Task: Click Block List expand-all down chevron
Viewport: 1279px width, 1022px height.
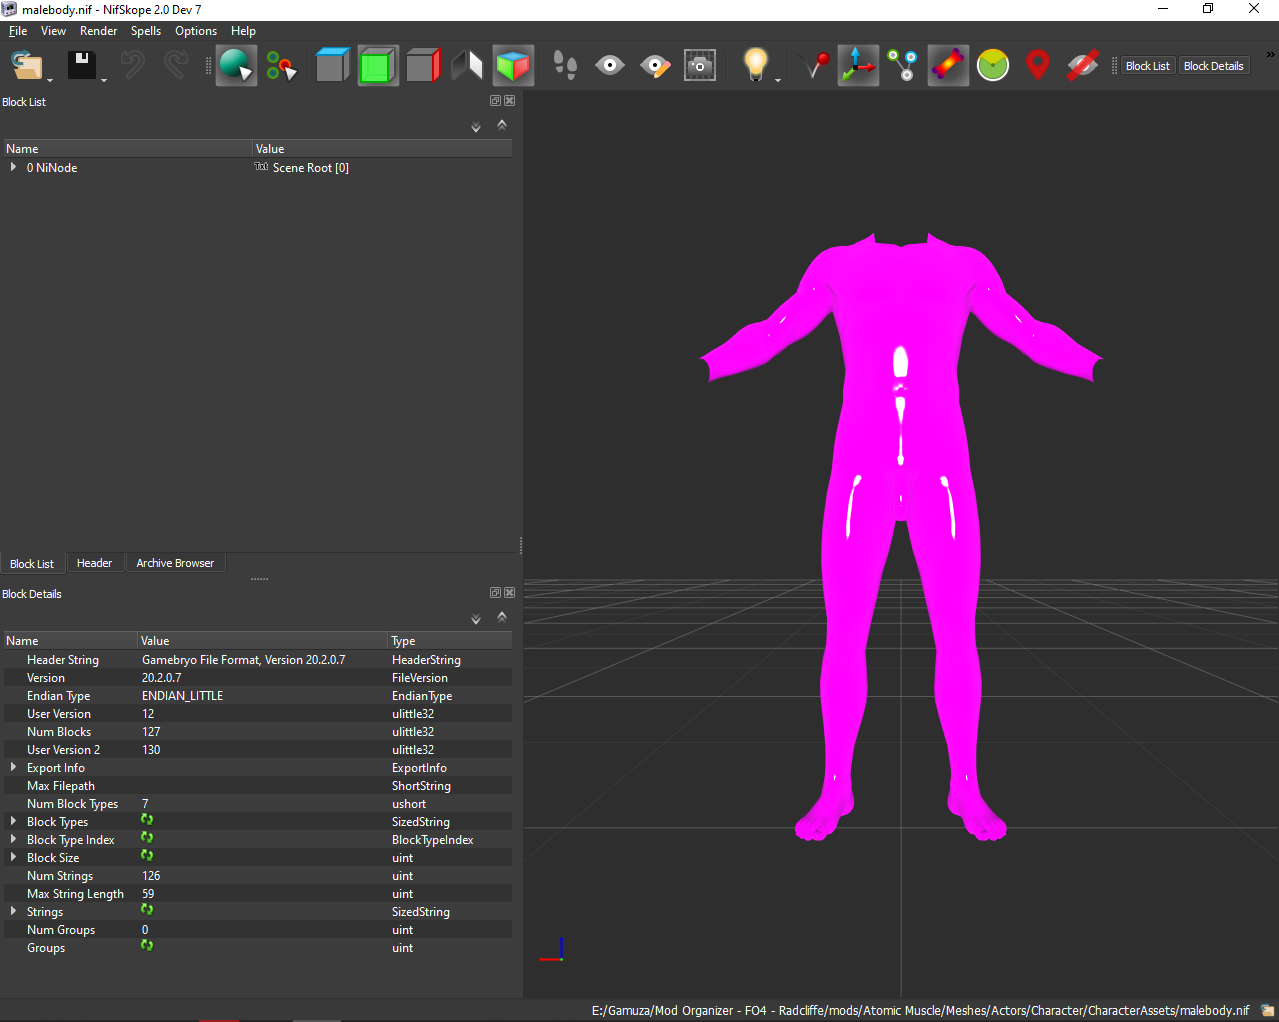Action: click(x=476, y=127)
